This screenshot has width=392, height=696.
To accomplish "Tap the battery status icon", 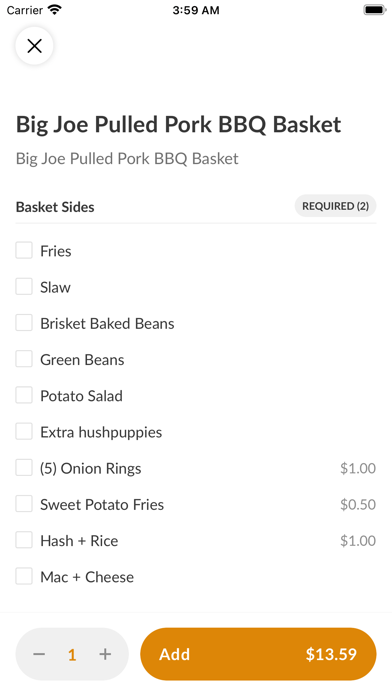I will coord(375,10).
